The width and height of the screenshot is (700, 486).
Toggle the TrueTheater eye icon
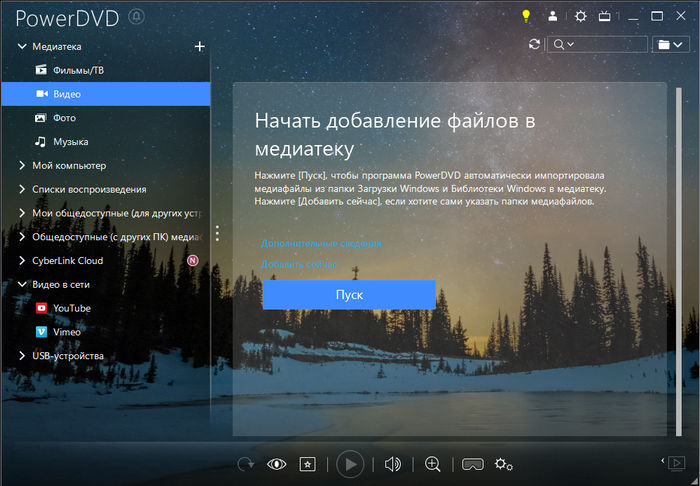pyautogui.click(x=276, y=464)
